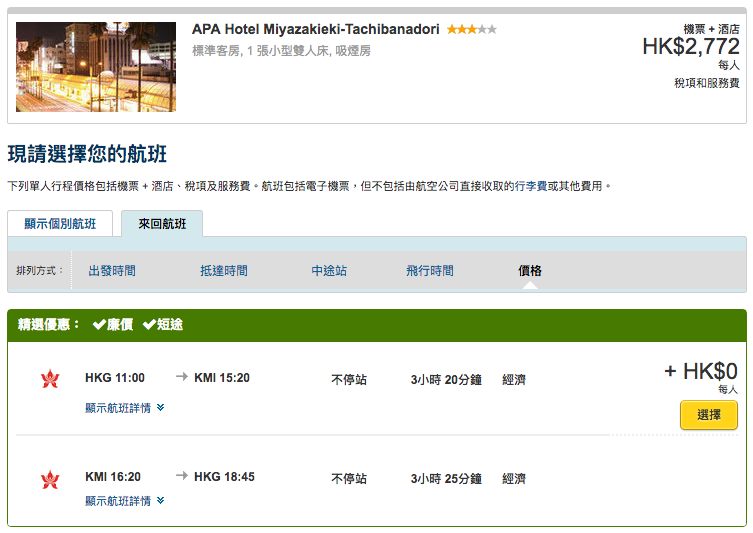Click the 短途 checkmark icon
The width and height of the screenshot is (753, 533).
pyautogui.click(x=149, y=325)
